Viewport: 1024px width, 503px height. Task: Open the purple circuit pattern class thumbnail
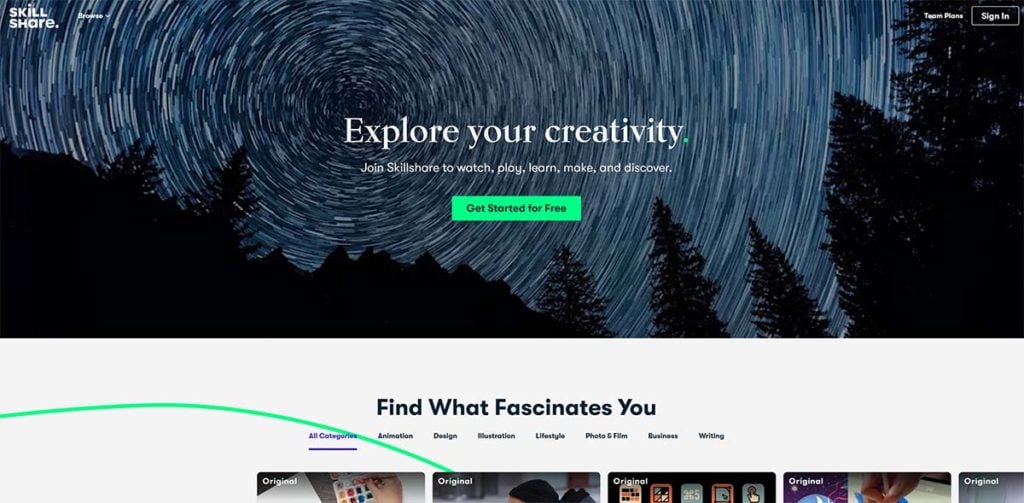(867, 487)
